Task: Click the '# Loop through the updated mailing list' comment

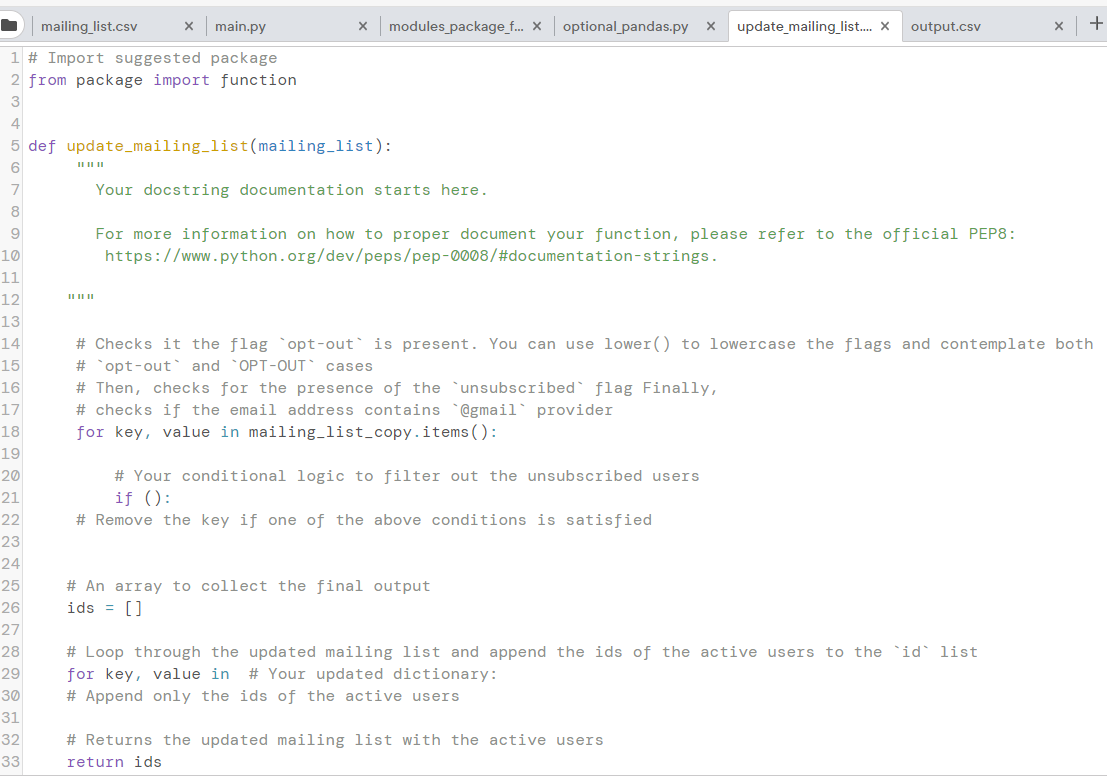Action: pos(522,651)
